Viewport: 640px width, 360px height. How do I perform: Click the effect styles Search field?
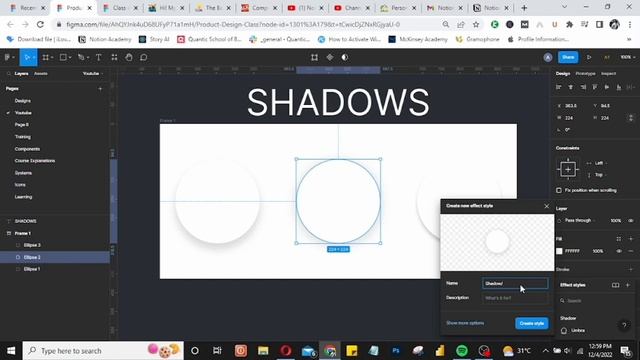point(594,301)
